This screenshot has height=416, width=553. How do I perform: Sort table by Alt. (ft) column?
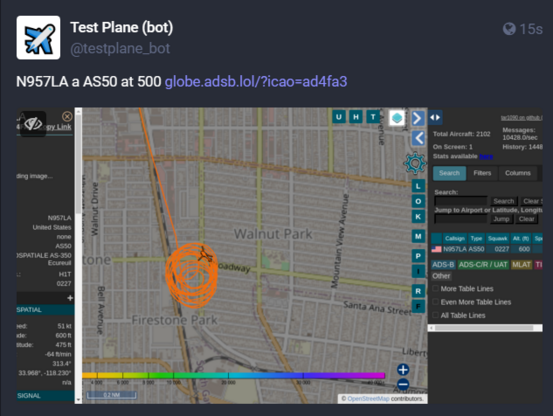click(521, 239)
